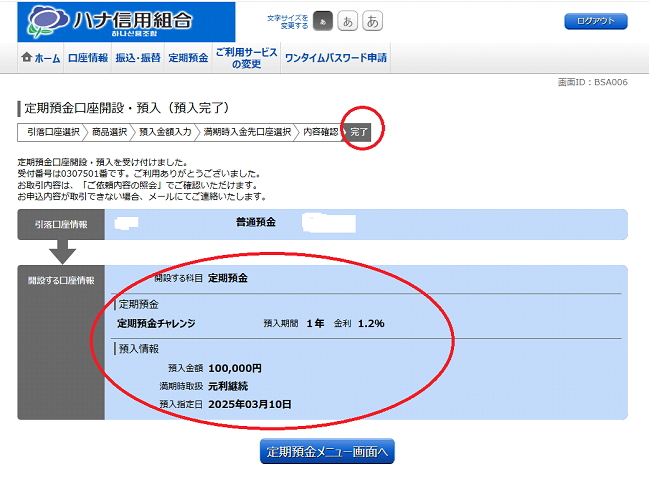Click the 完了 step indicator
The image size is (649, 477).
[359, 131]
